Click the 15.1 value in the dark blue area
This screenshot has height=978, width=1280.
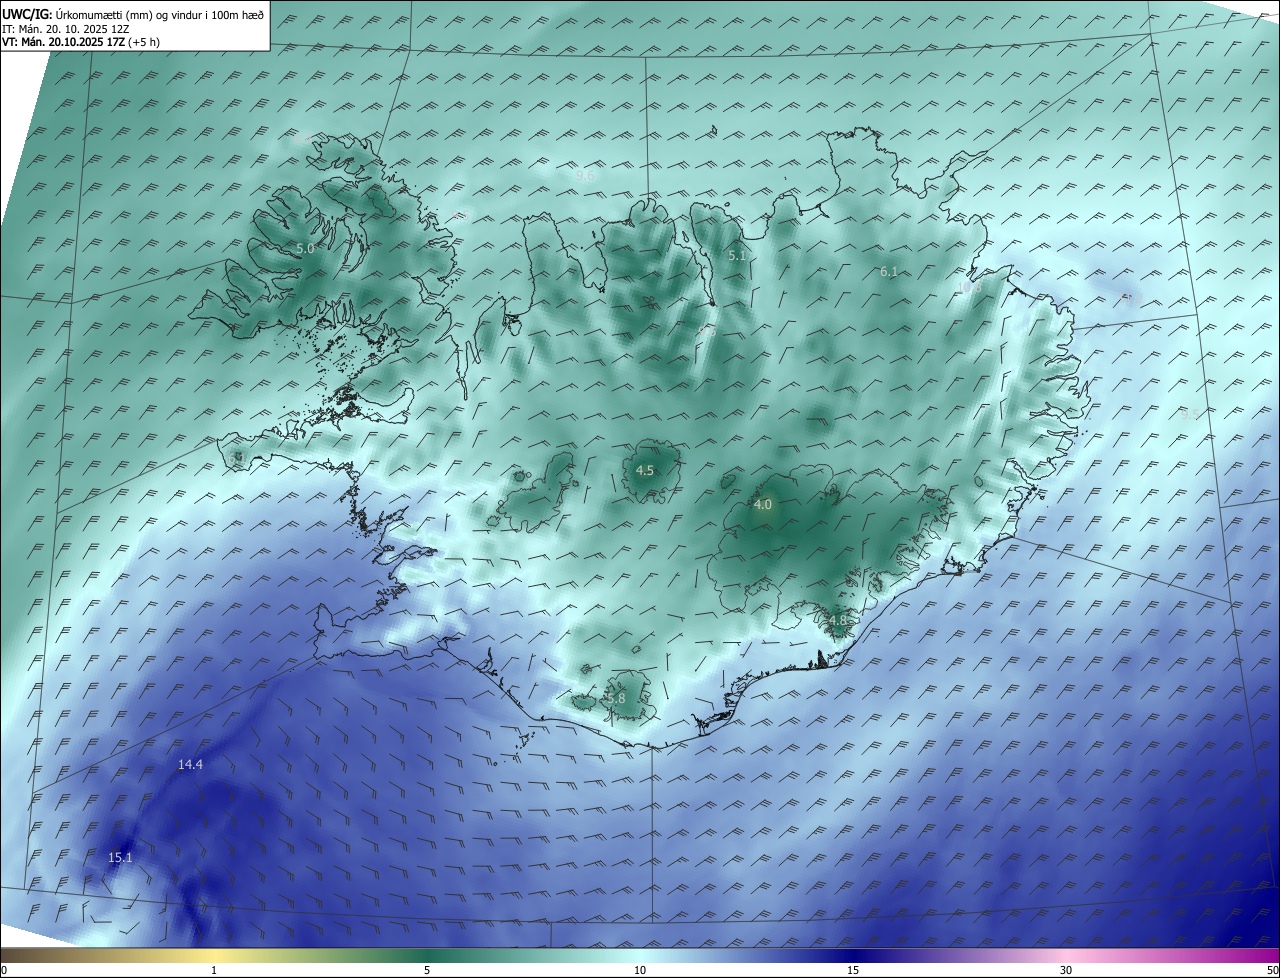pos(120,858)
